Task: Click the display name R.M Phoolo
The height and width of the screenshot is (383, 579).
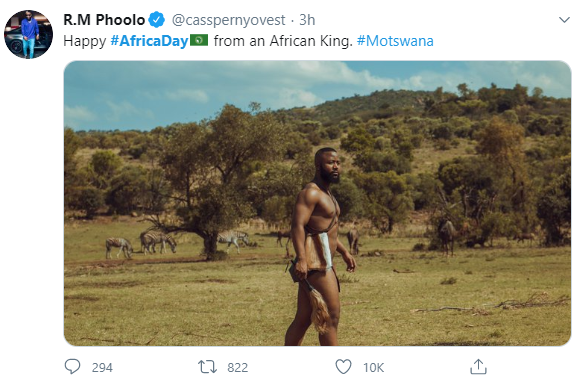Action: 104,20
